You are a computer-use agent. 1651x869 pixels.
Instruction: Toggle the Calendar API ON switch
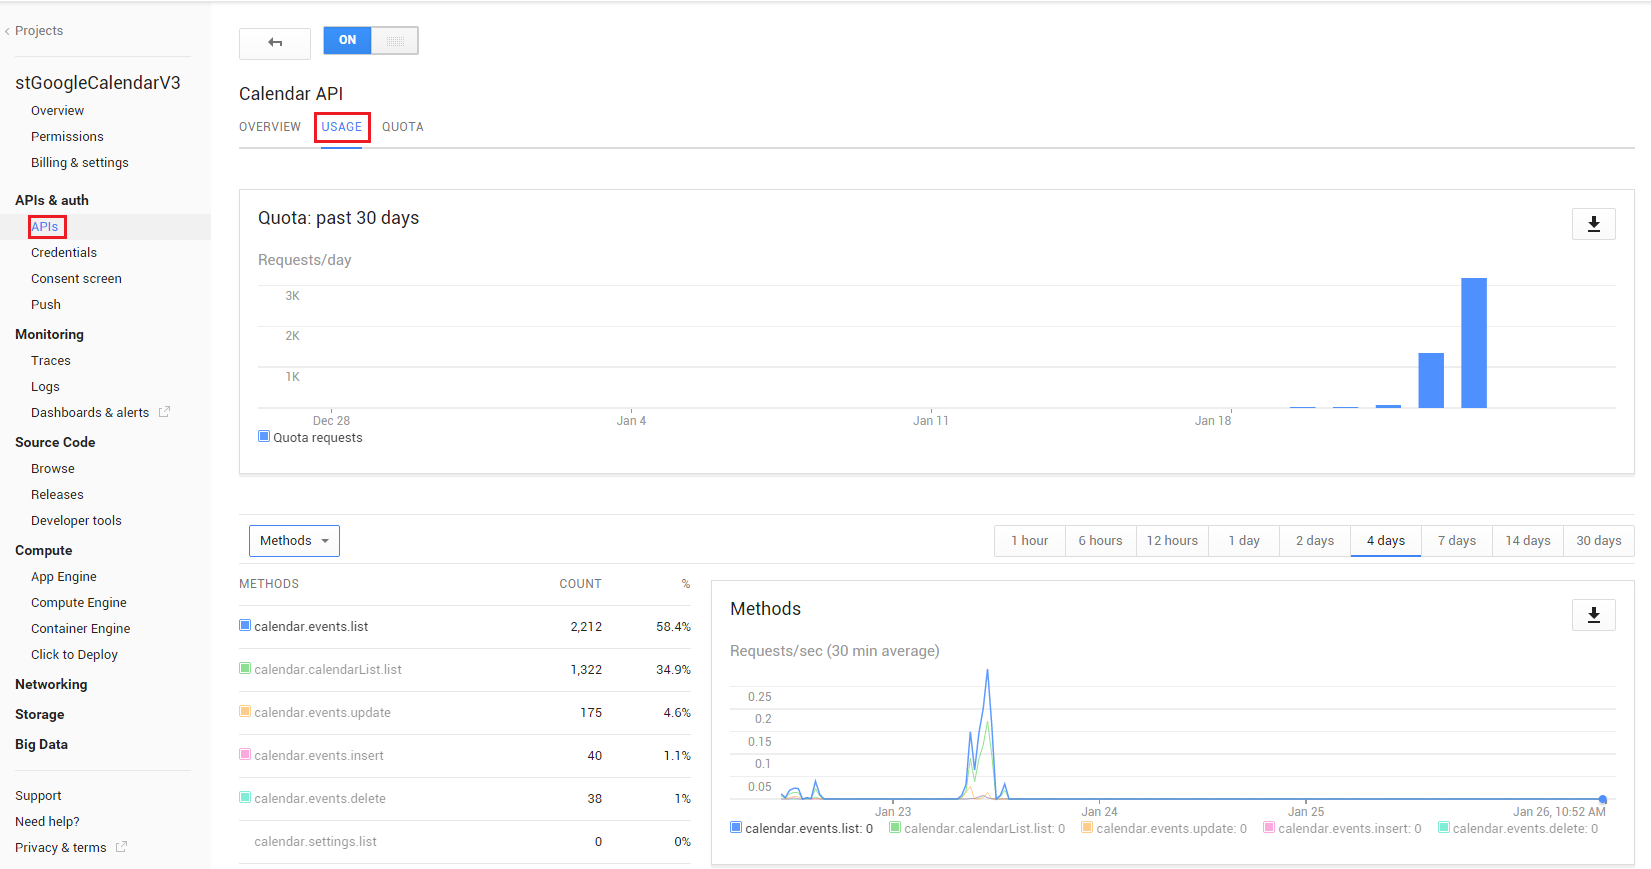pyautogui.click(x=371, y=40)
